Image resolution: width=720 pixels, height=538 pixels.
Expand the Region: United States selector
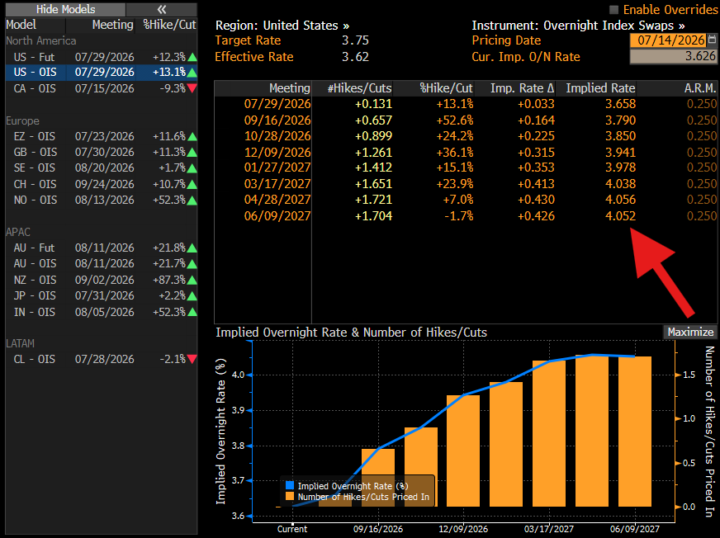tap(282, 25)
